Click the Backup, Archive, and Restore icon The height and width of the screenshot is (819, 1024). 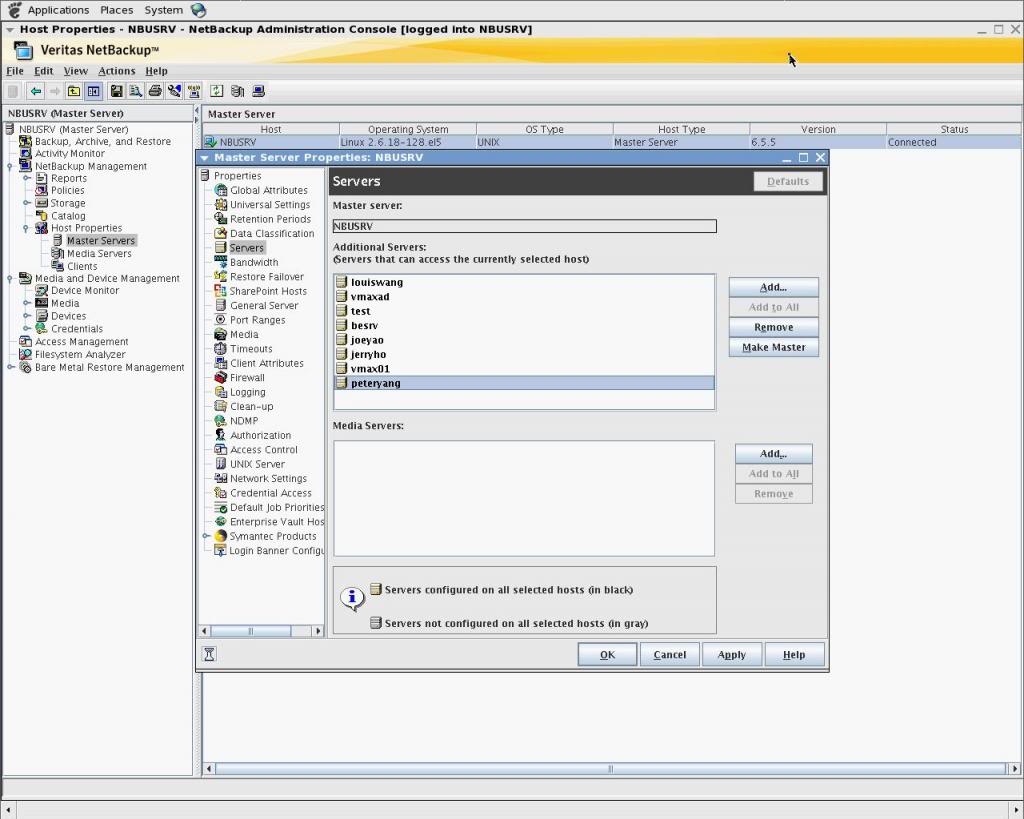pyautogui.click(x=25, y=141)
